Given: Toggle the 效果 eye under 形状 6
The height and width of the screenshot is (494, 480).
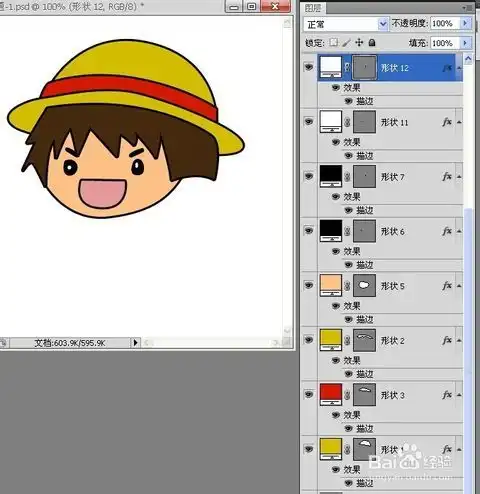Looking at the screenshot, I should coord(336,251).
